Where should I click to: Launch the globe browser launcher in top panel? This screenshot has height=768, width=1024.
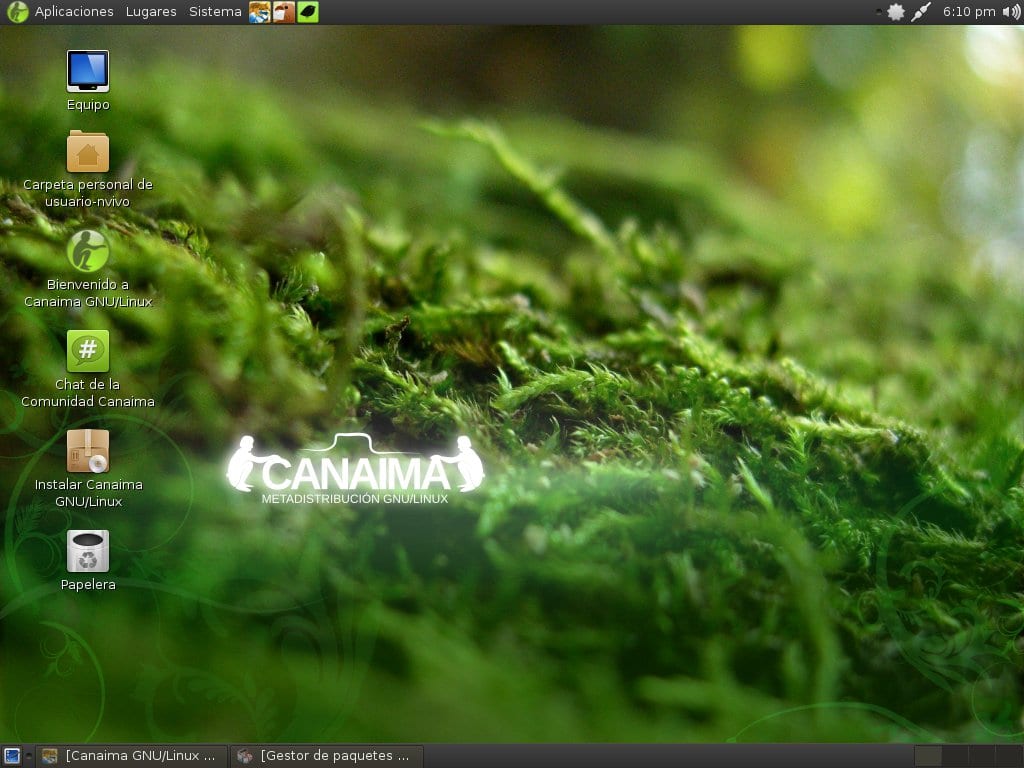coord(259,12)
